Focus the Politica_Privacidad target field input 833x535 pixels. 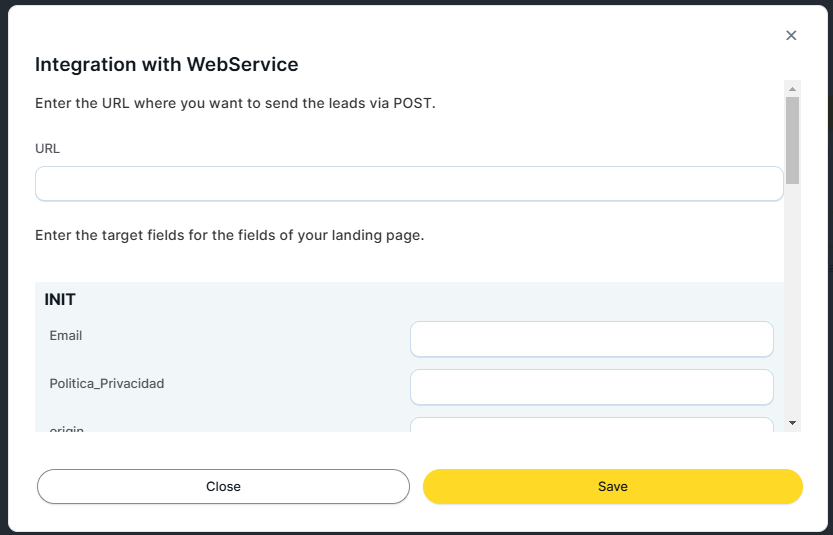(x=591, y=387)
